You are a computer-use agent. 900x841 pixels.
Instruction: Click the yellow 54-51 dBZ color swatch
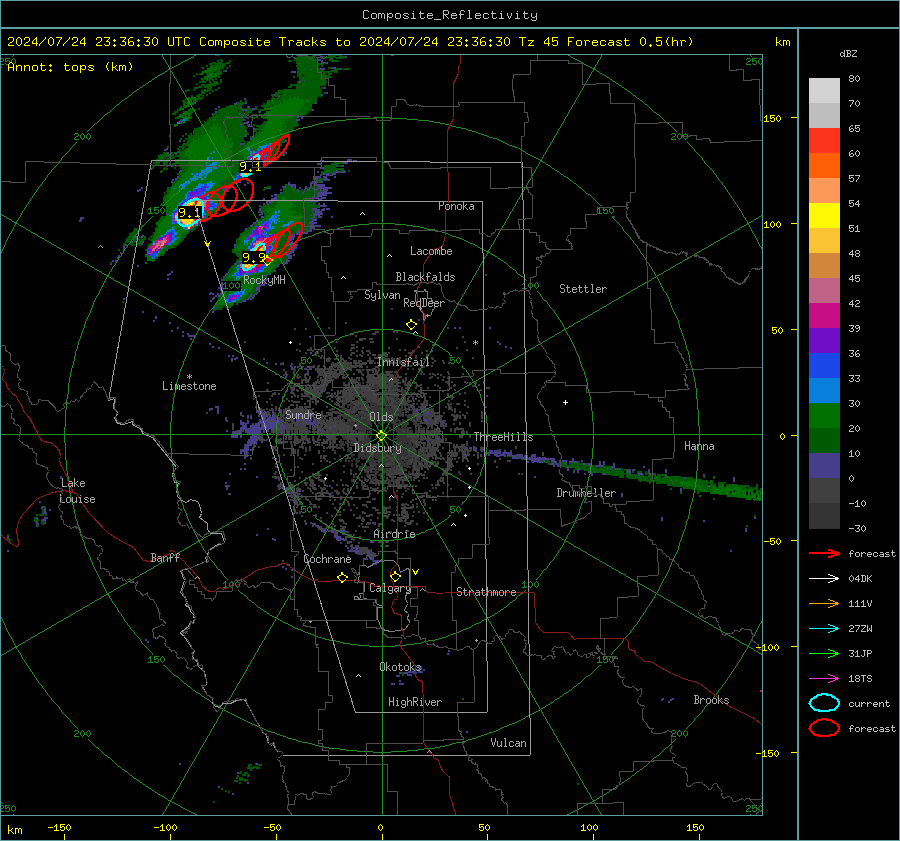[824, 216]
